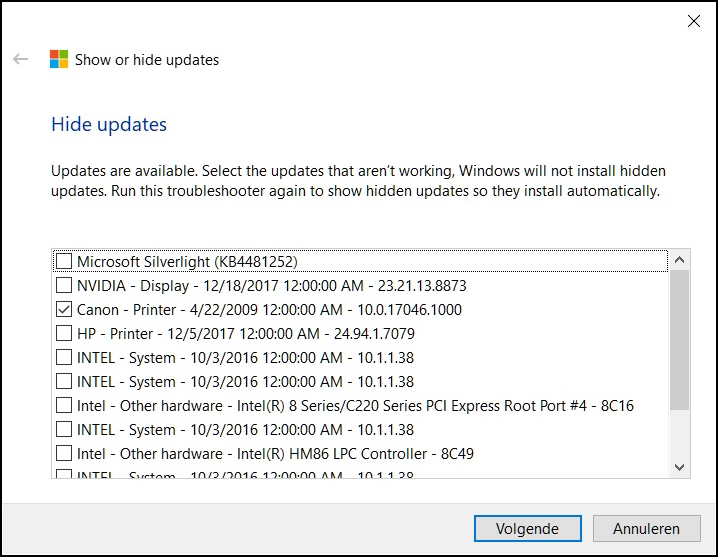Image resolution: width=718 pixels, height=557 pixels.
Task: Click the update list's scroll up arrow
Action: click(x=680, y=260)
